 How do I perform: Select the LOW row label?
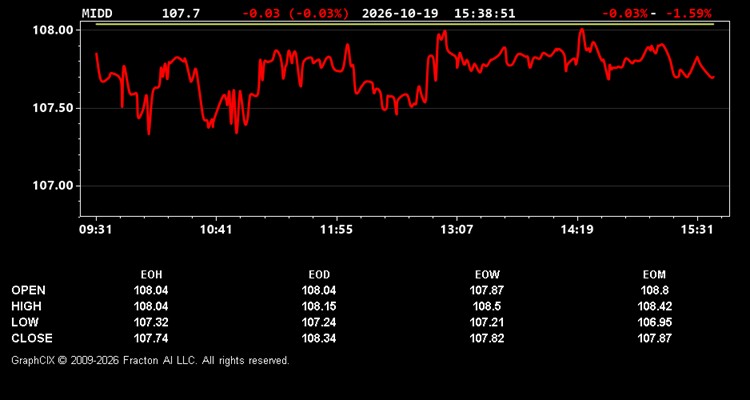click(x=25, y=322)
